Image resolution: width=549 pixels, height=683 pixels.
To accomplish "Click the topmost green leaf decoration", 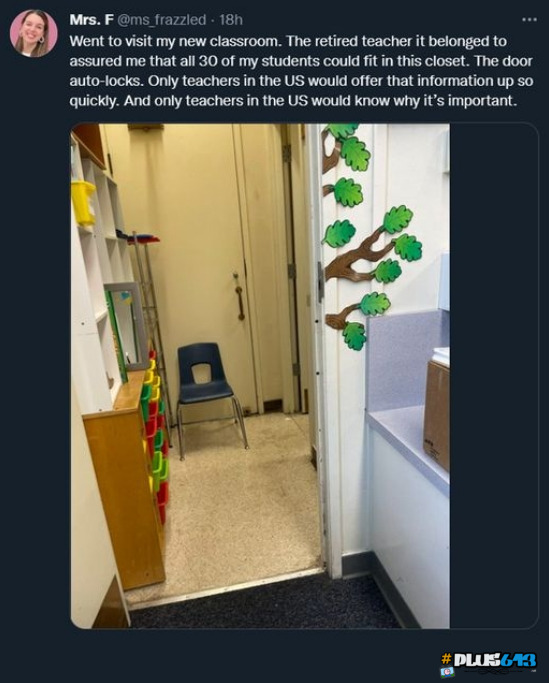I will click(x=343, y=130).
